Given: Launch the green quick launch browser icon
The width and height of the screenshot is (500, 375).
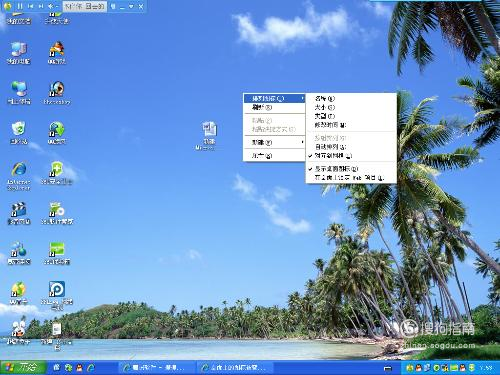Looking at the screenshot, I should tap(68, 367).
